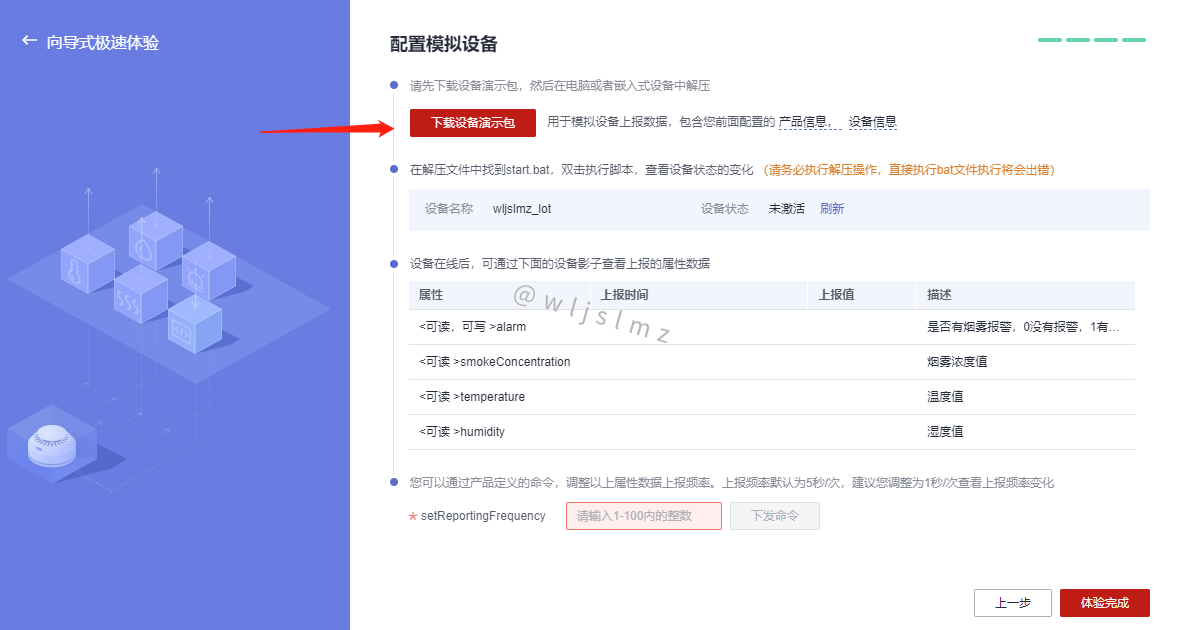Click 刷新 to refresh device status
This screenshot has height=630, width=1184.
click(832, 208)
